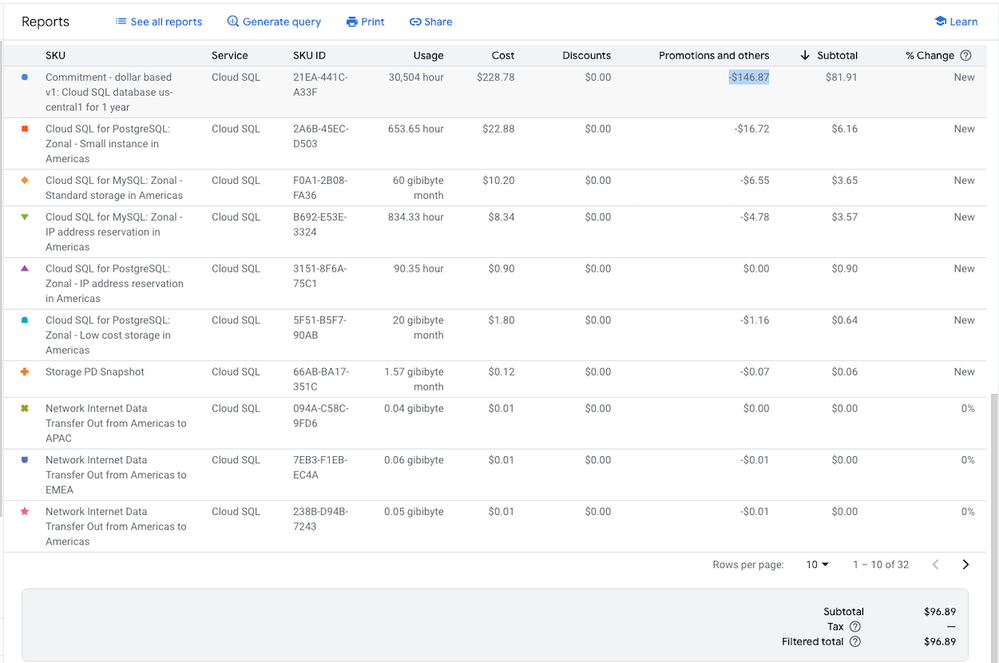Click the 1 – 10 of 32 pagination text
999x663 pixels.
881,564
